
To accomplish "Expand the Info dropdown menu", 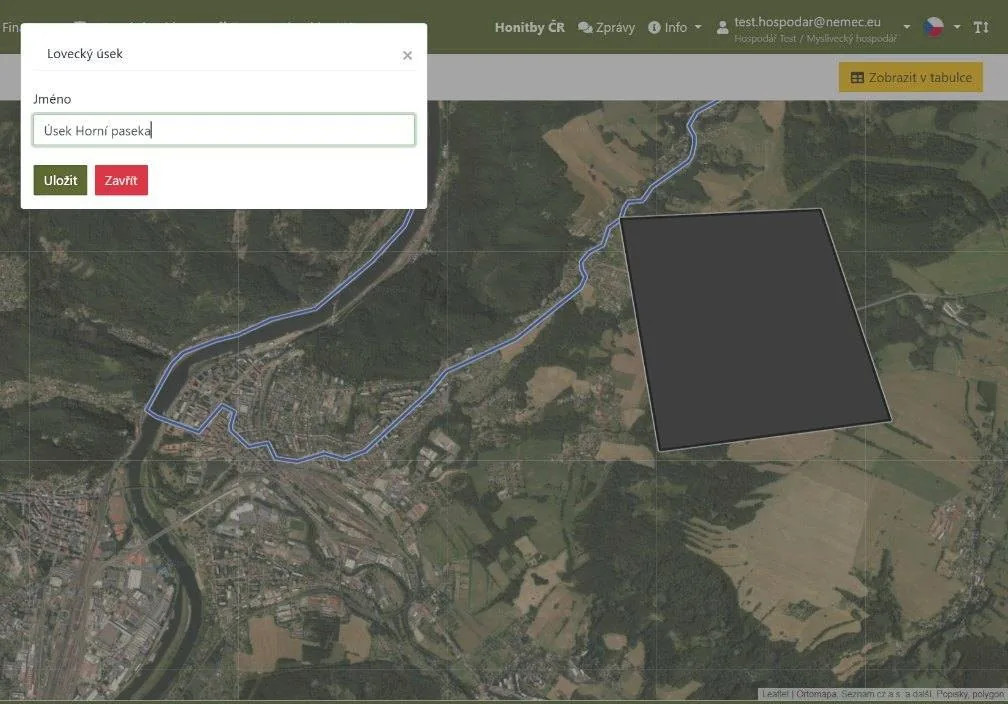I will 674,28.
